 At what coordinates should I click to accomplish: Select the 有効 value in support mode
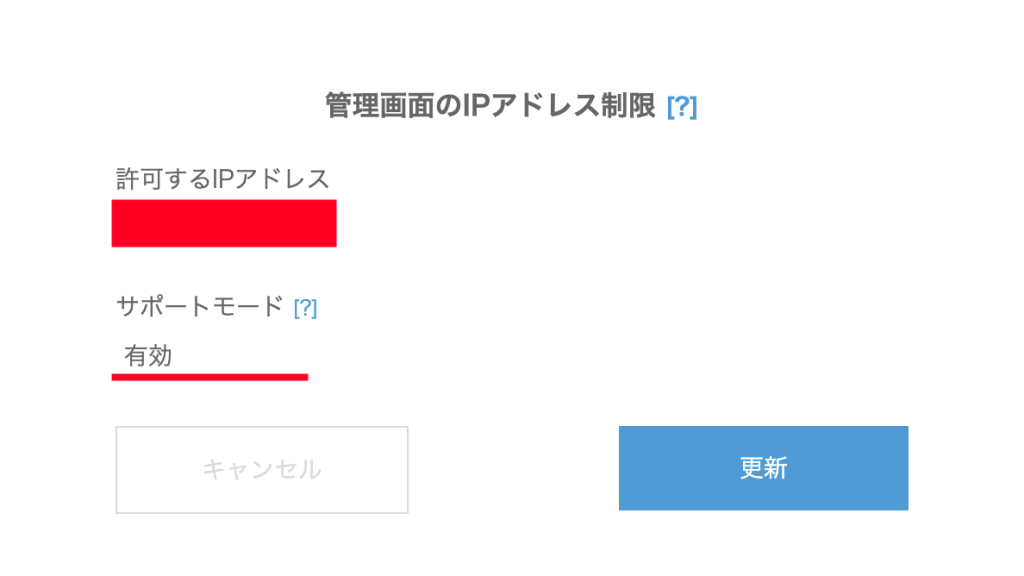coord(149,356)
